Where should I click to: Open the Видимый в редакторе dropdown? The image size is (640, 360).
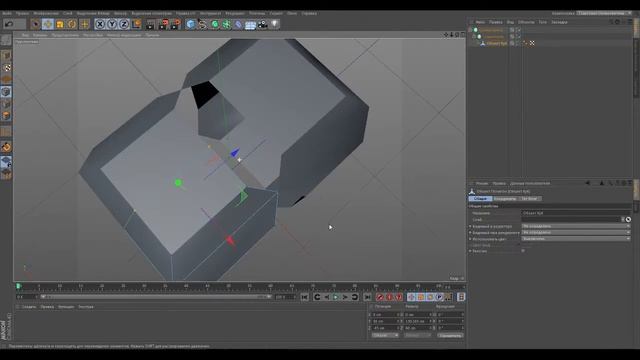point(576,226)
